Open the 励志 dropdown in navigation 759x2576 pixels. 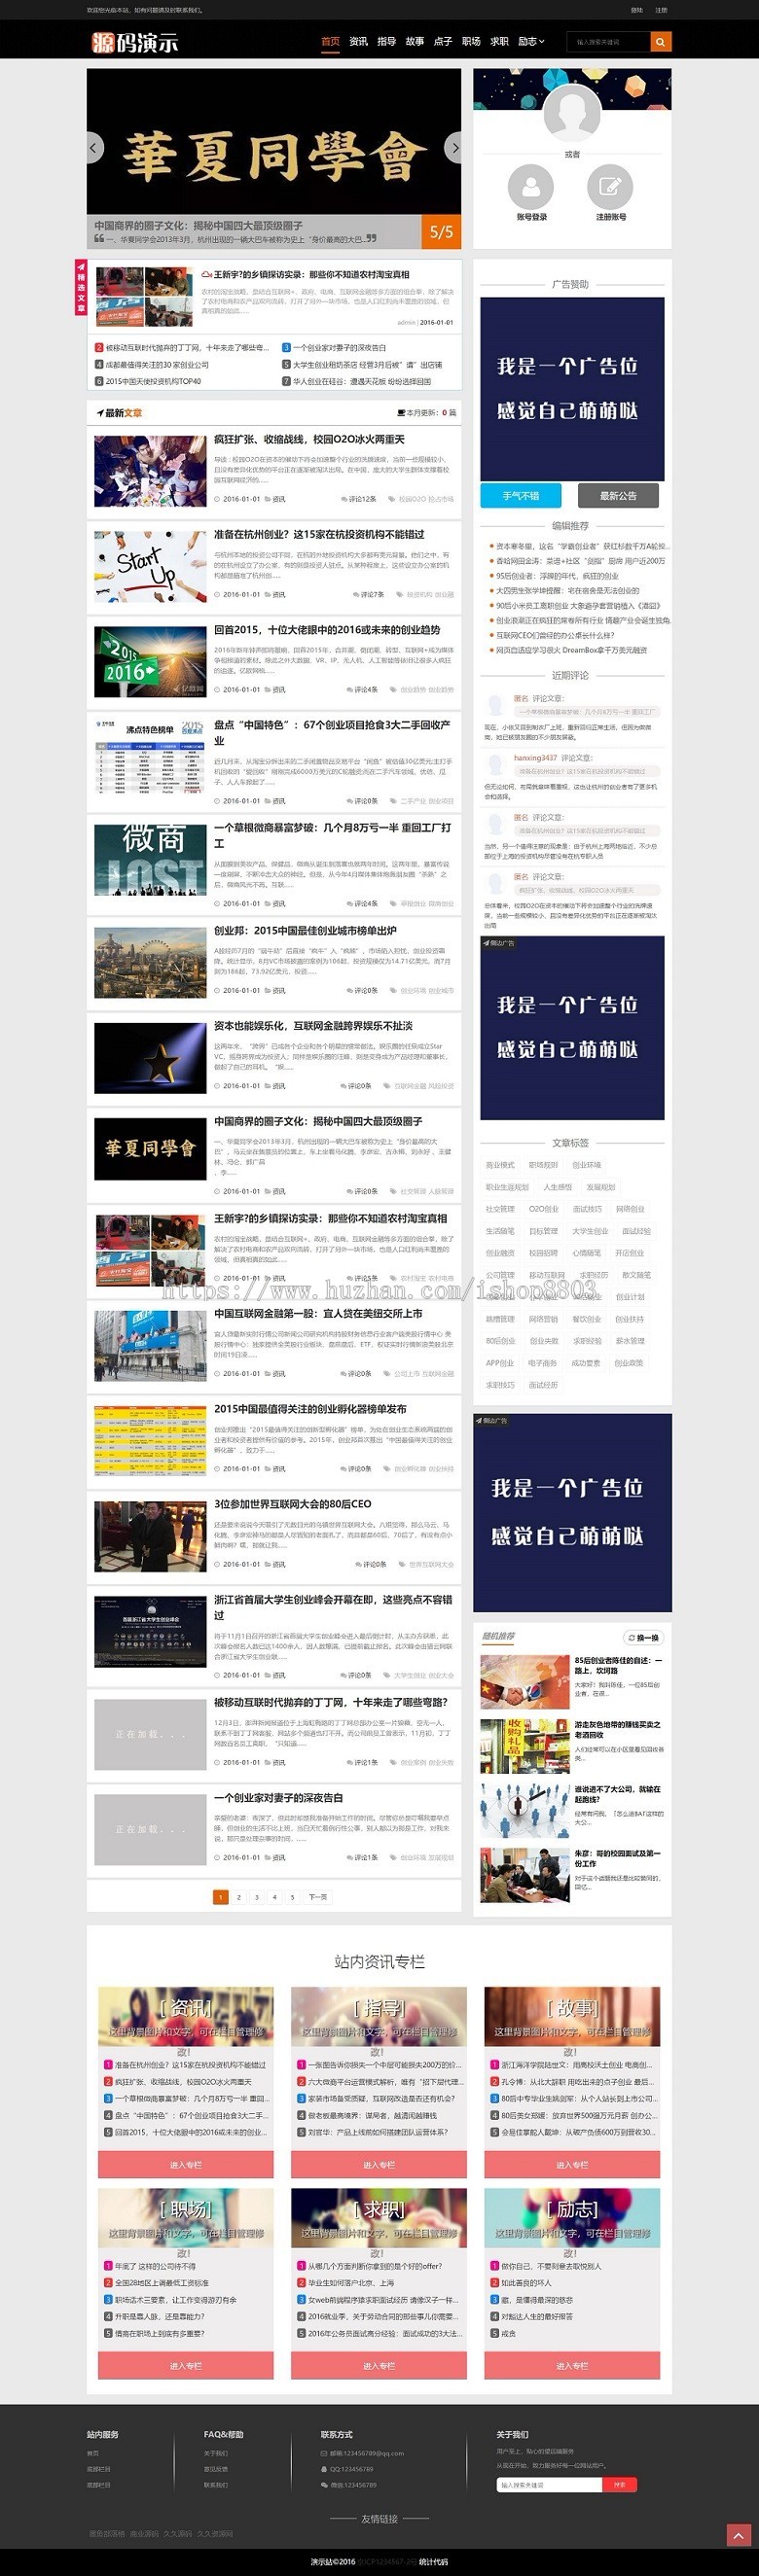pos(531,42)
